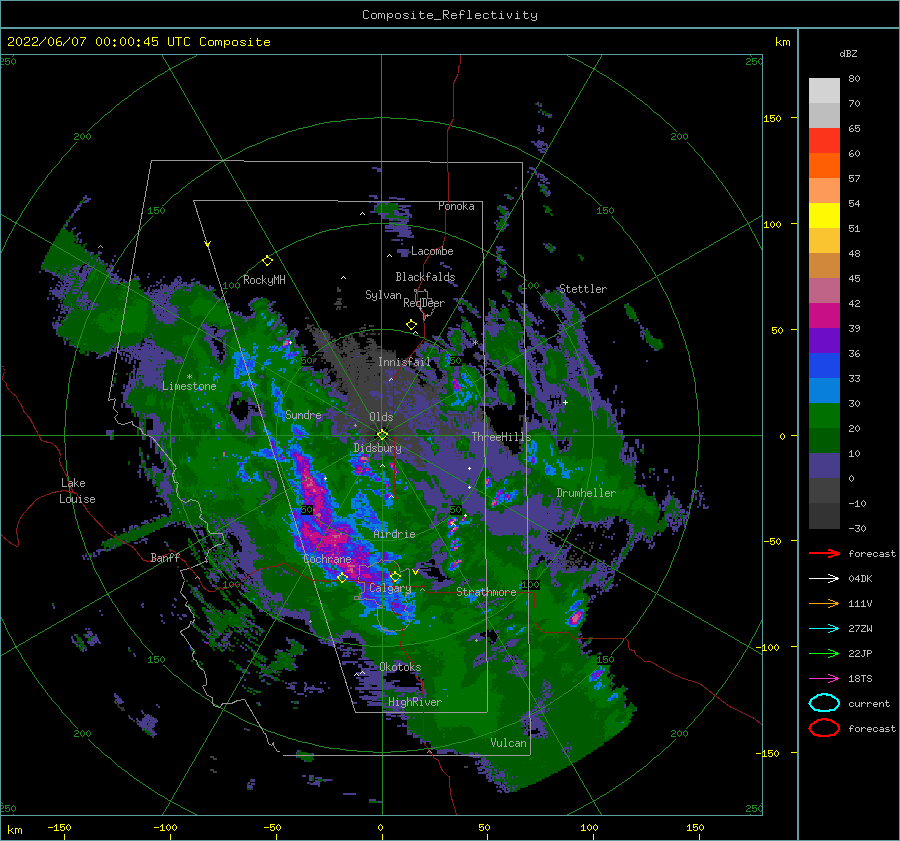Click the HighRiver label

click(415, 702)
